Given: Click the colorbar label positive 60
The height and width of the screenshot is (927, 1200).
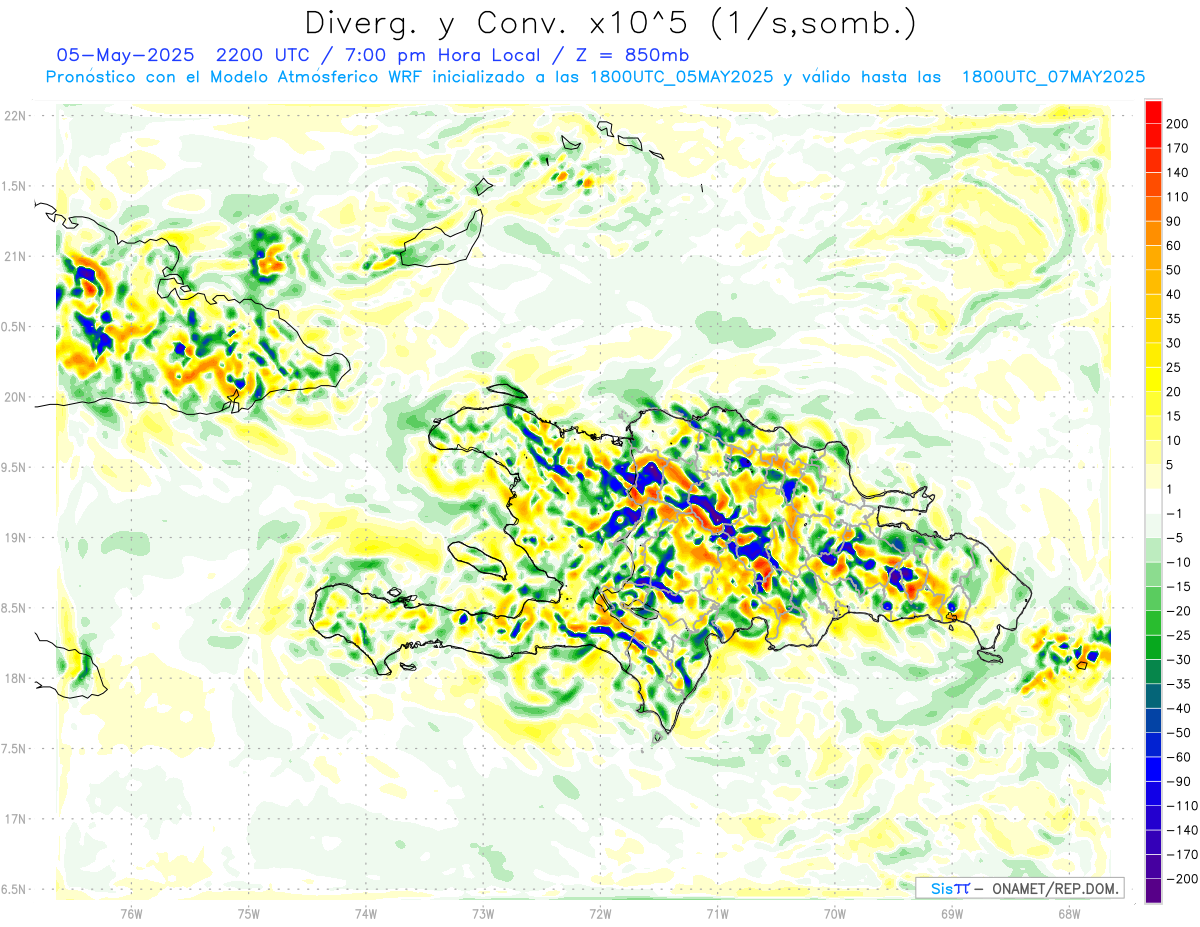Looking at the screenshot, I should (x=1173, y=245).
